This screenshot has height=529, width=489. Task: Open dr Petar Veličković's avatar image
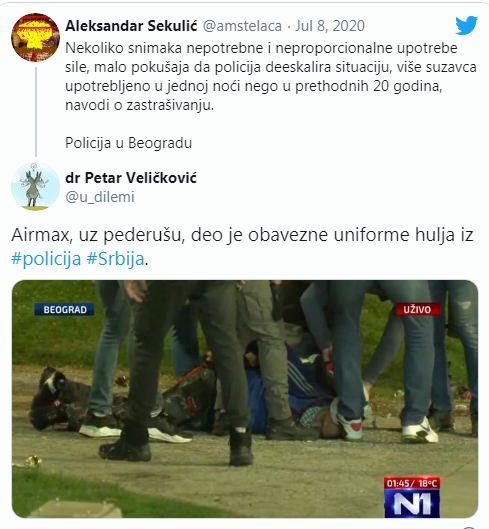[x=35, y=187]
